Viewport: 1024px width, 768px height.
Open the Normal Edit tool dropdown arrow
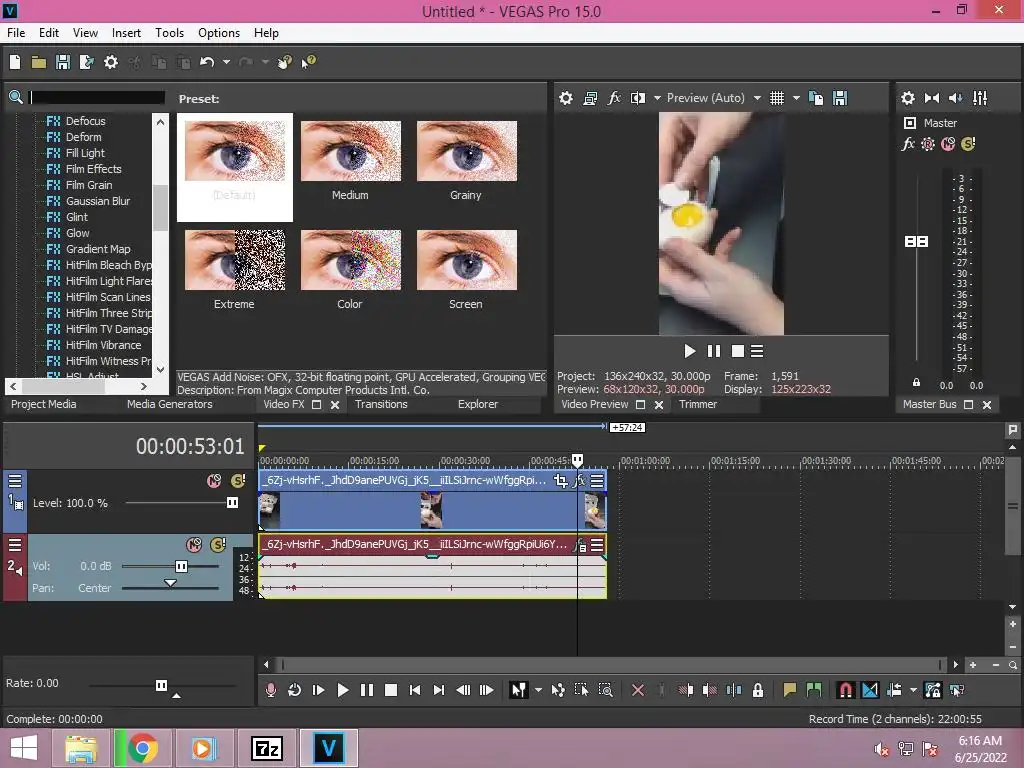(x=538, y=690)
